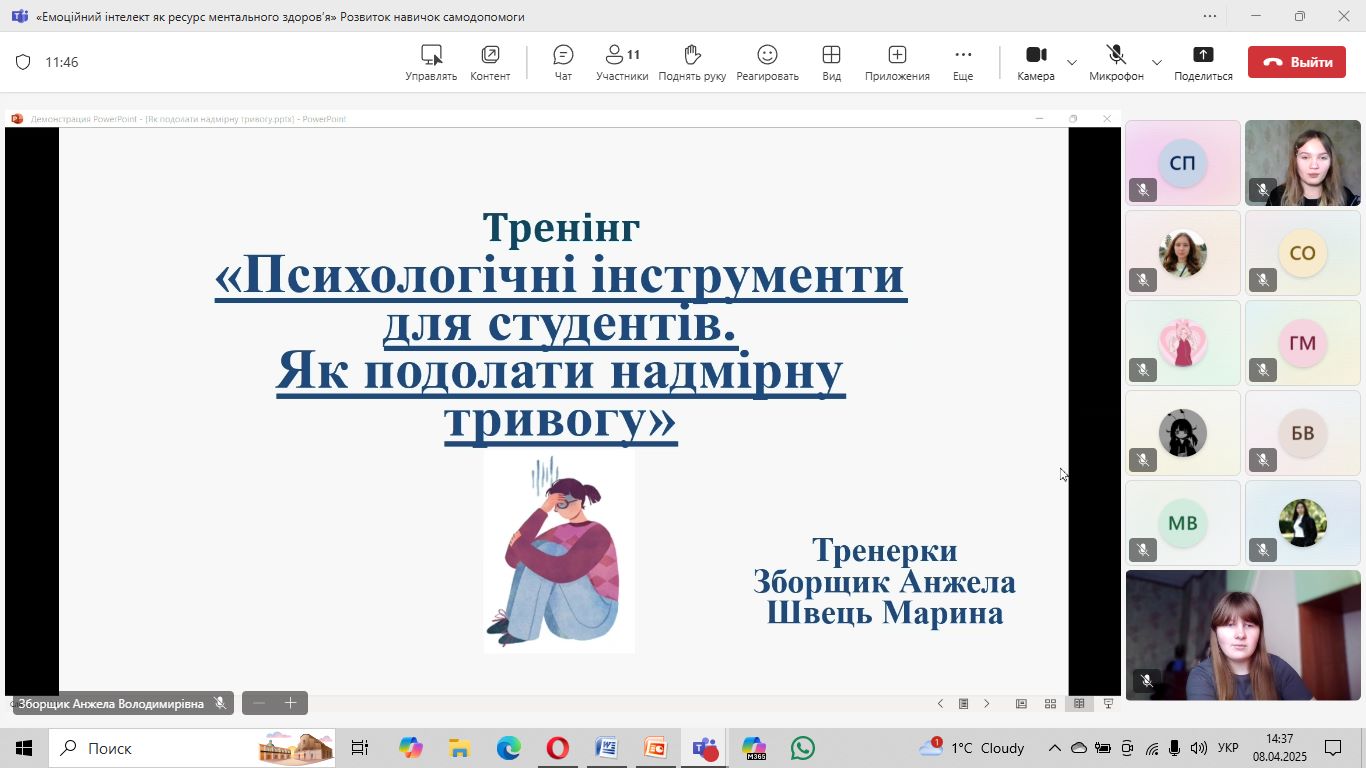Screen dimensions: 1366x768
Task: Expand the microphone options arrow
Action: point(1157,62)
